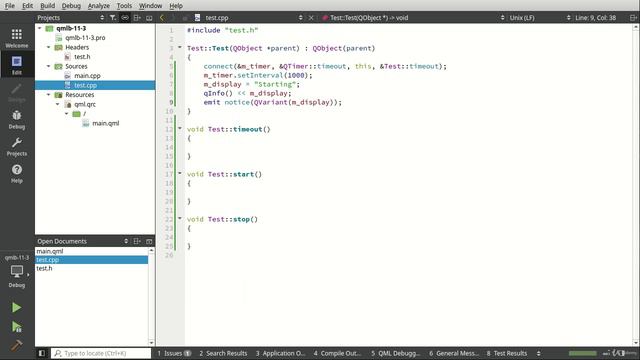Viewport: 640px width, 360px height.
Task: Show the QML Debugger Console pane
Action: click(396, 353)
